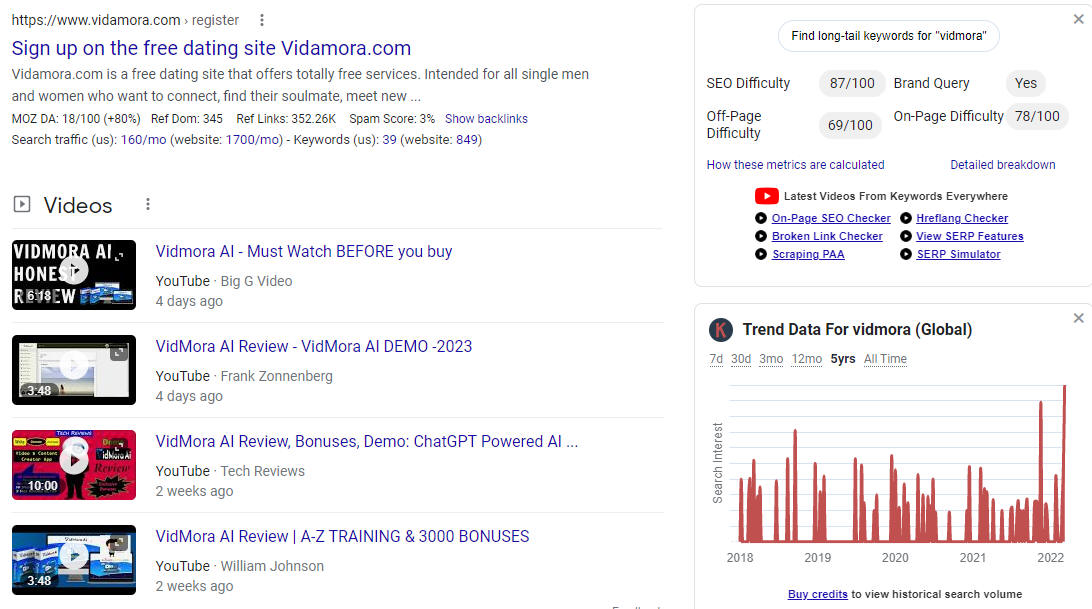Click the red YouTube icon in Keywords Everywhere panel

pos(767,196)
